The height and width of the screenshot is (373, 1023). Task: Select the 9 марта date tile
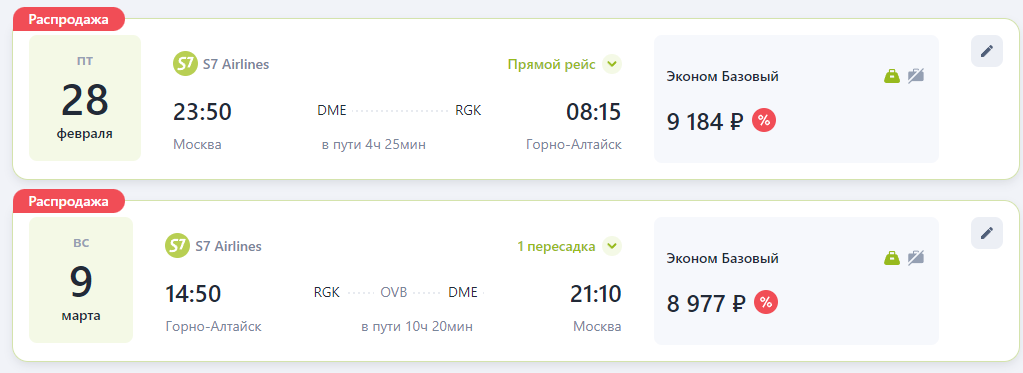click(x=81, y=280)
